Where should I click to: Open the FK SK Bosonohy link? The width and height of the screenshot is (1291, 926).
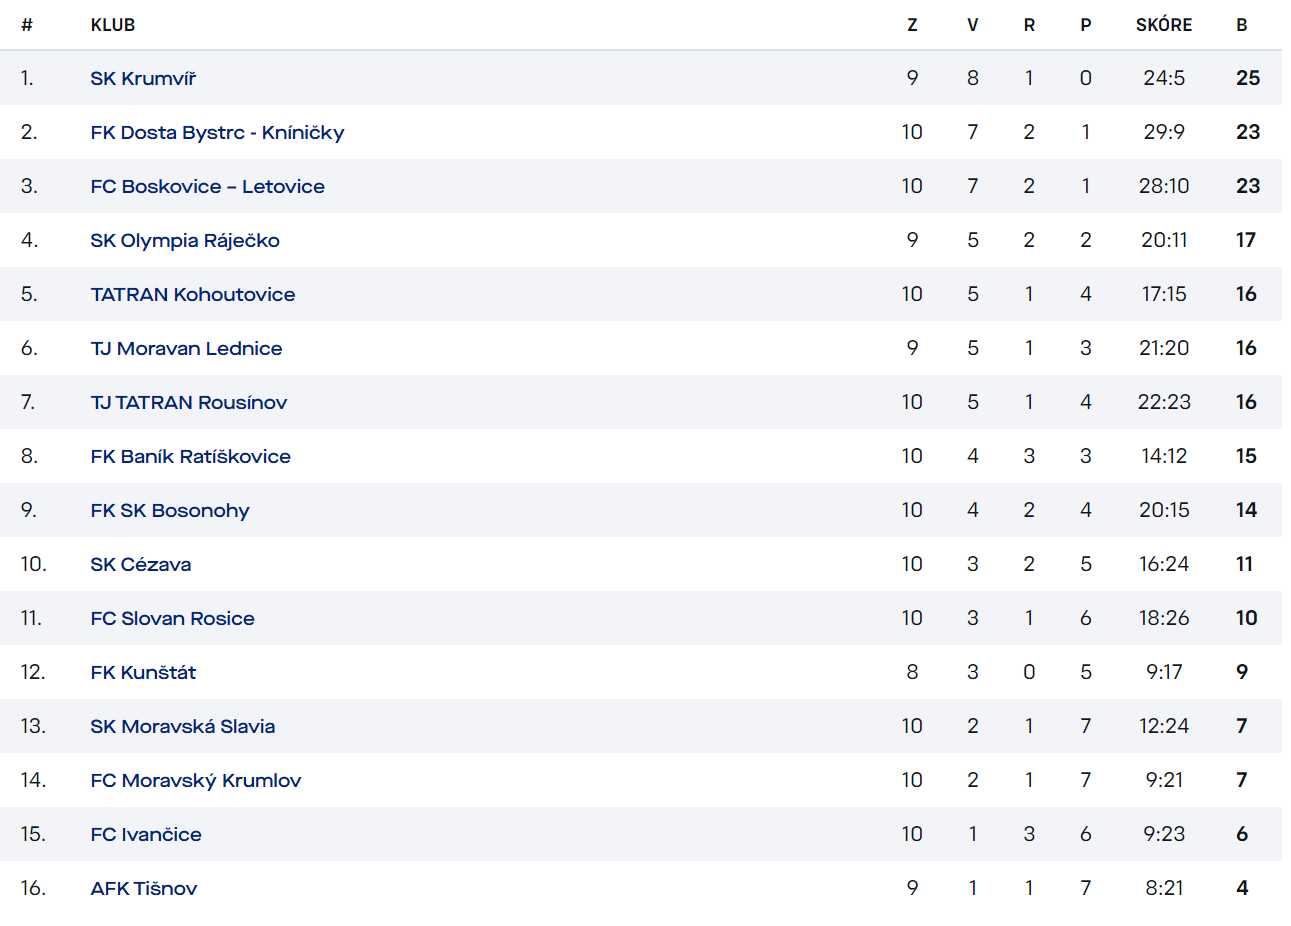[170, 510]
